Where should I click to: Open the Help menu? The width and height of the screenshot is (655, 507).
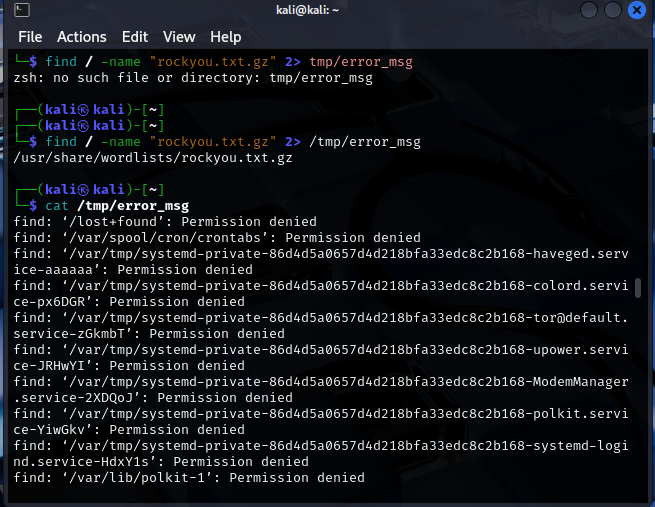226,37
